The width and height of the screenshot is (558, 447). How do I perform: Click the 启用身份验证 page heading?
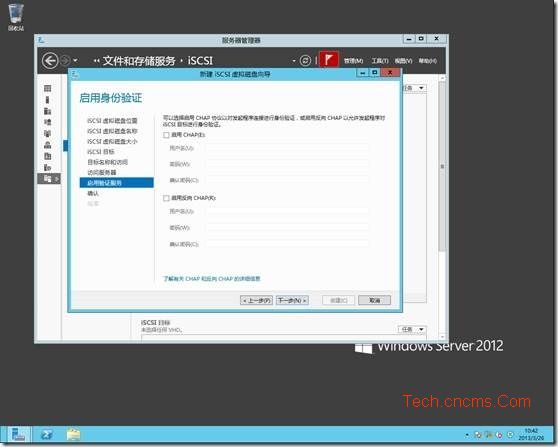pos(111,98)
